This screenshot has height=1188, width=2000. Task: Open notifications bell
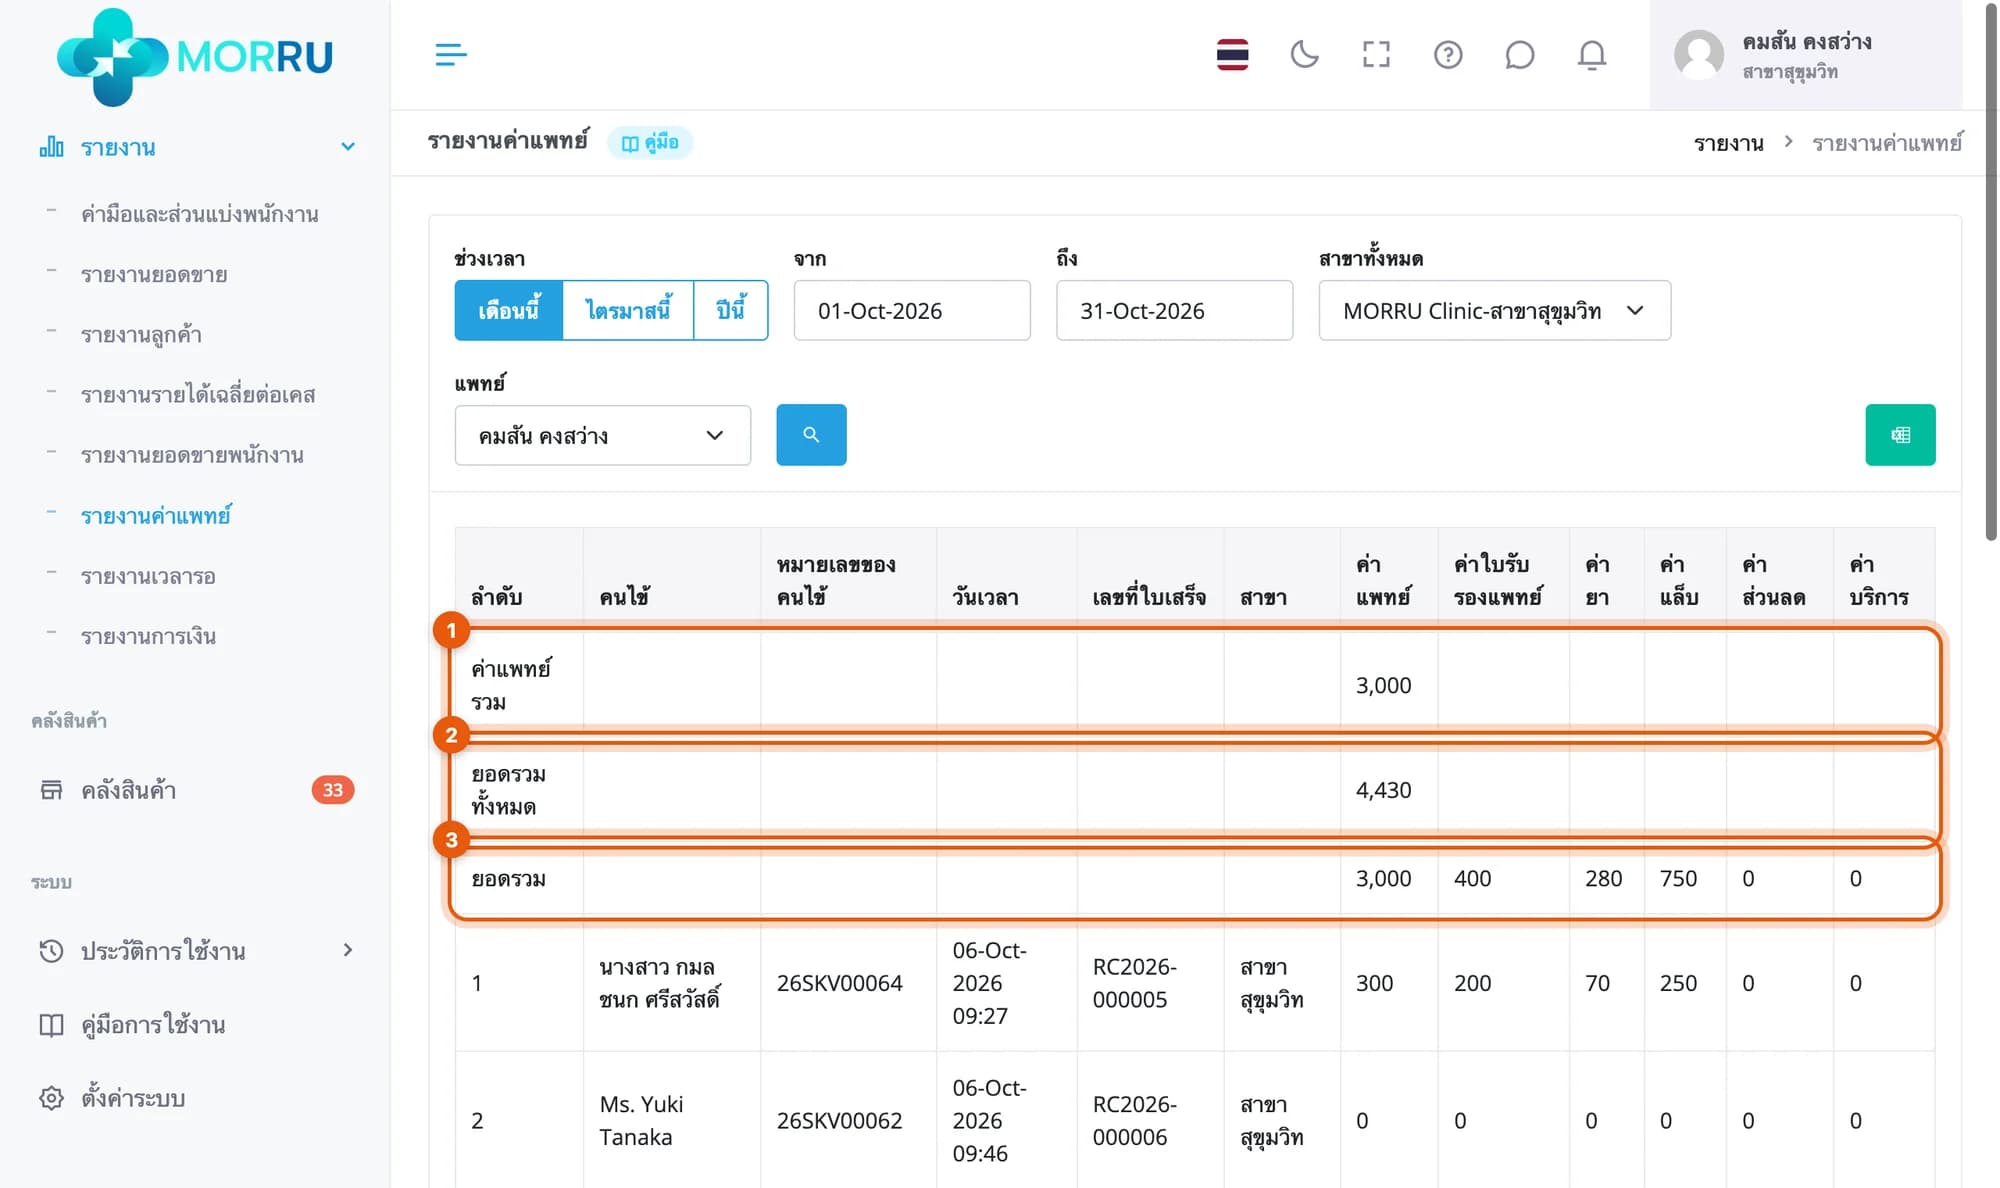[x=1591, y=54]
